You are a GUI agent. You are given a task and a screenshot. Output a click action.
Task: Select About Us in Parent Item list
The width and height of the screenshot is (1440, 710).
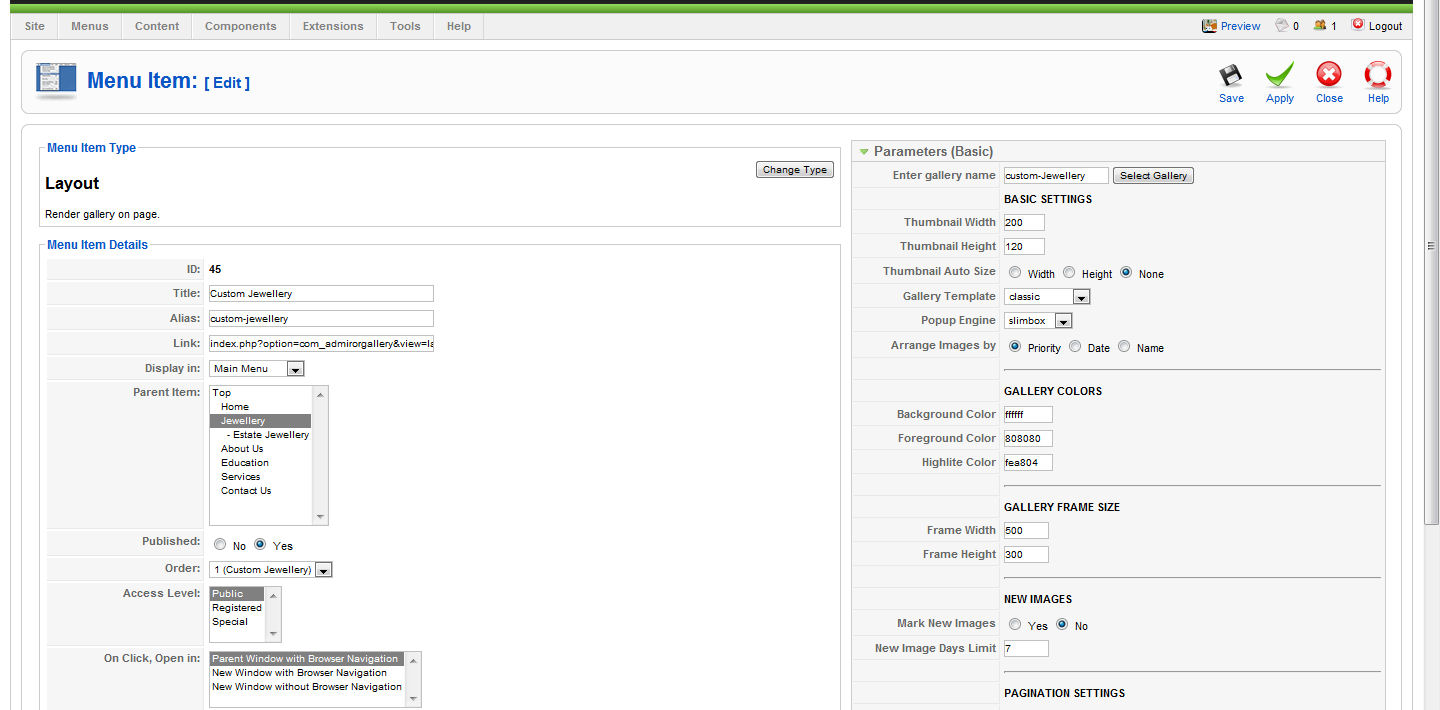click(x=260, y=449)
